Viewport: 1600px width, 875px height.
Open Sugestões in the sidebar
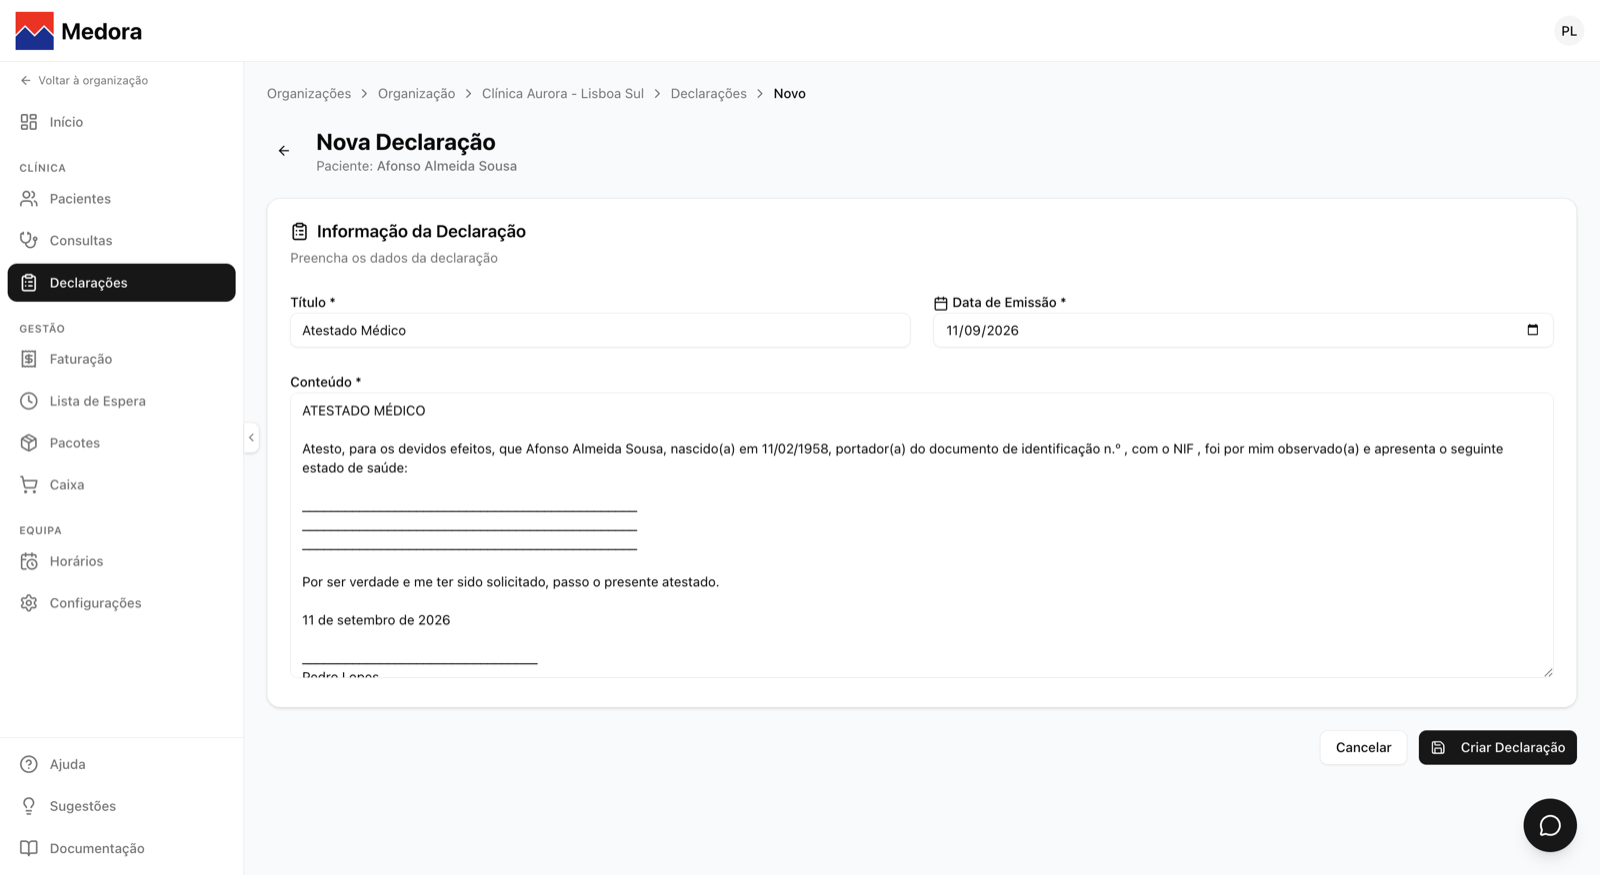122,806
